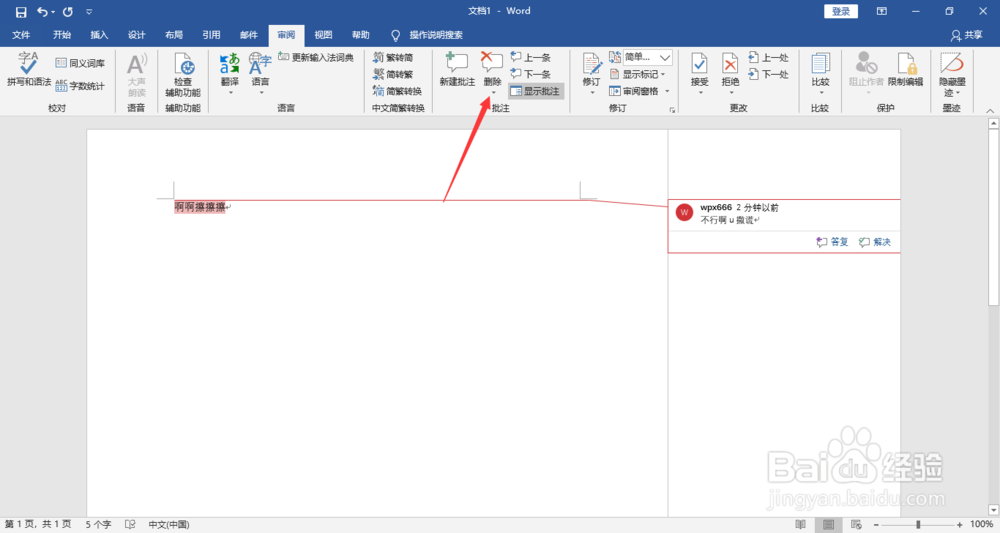
Task: Open 语言 language options
Action: (260, 73)
